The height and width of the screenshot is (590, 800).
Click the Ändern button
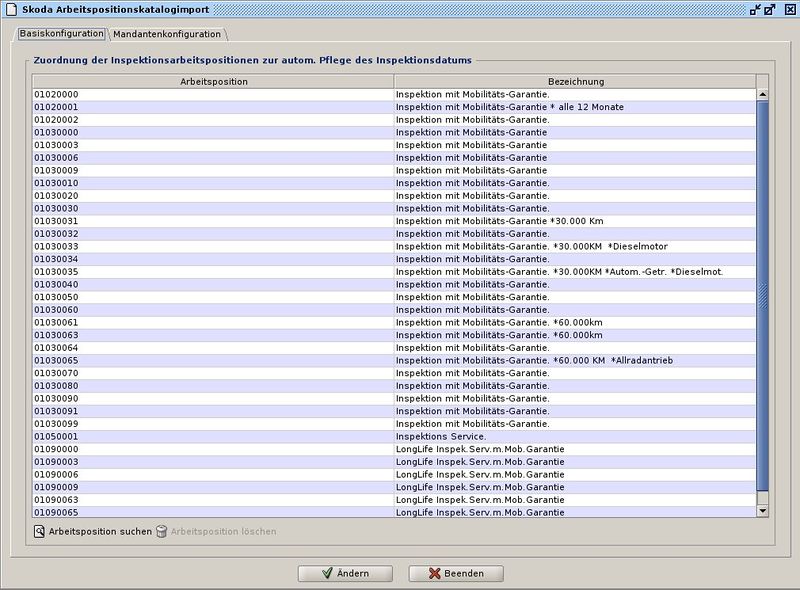click(x=345, y=573)
